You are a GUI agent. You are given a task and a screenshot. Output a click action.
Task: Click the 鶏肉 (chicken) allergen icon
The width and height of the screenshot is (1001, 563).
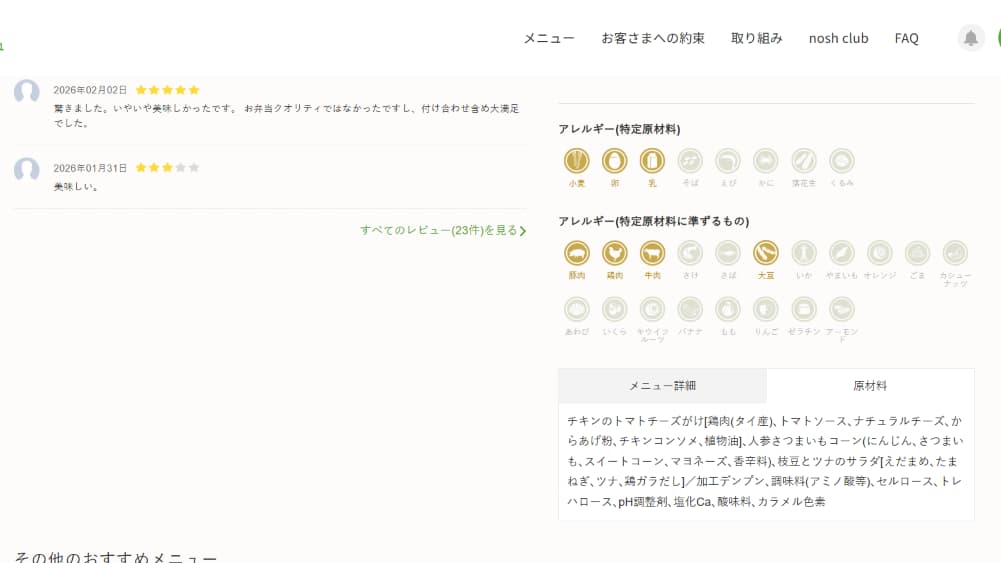614,253
